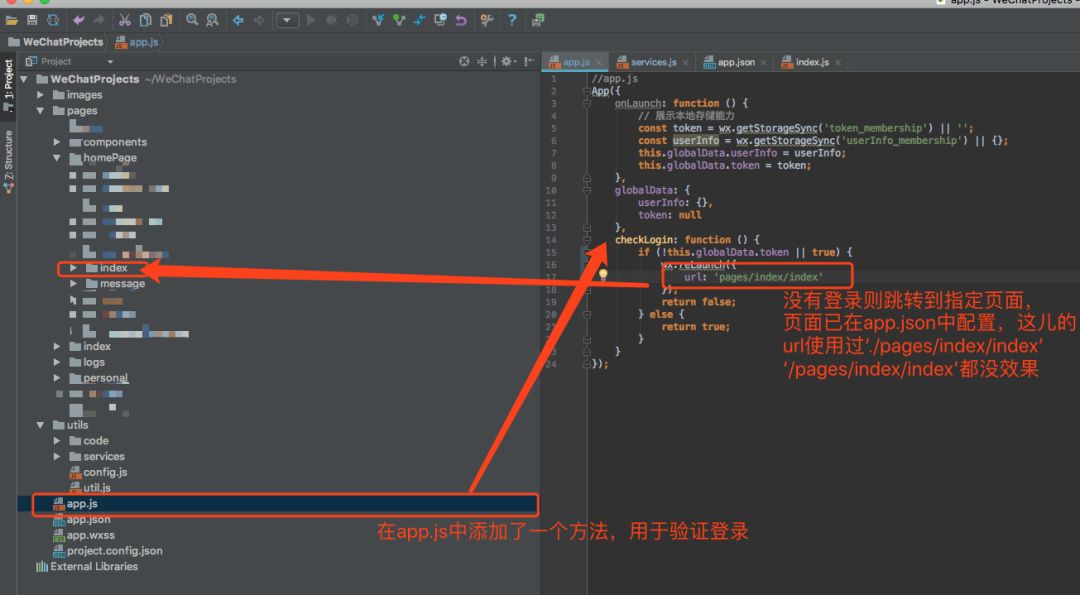This screenshot has width=1080, height=595.
Task: Undo the last action via toolbar
Action: point(79,21)
